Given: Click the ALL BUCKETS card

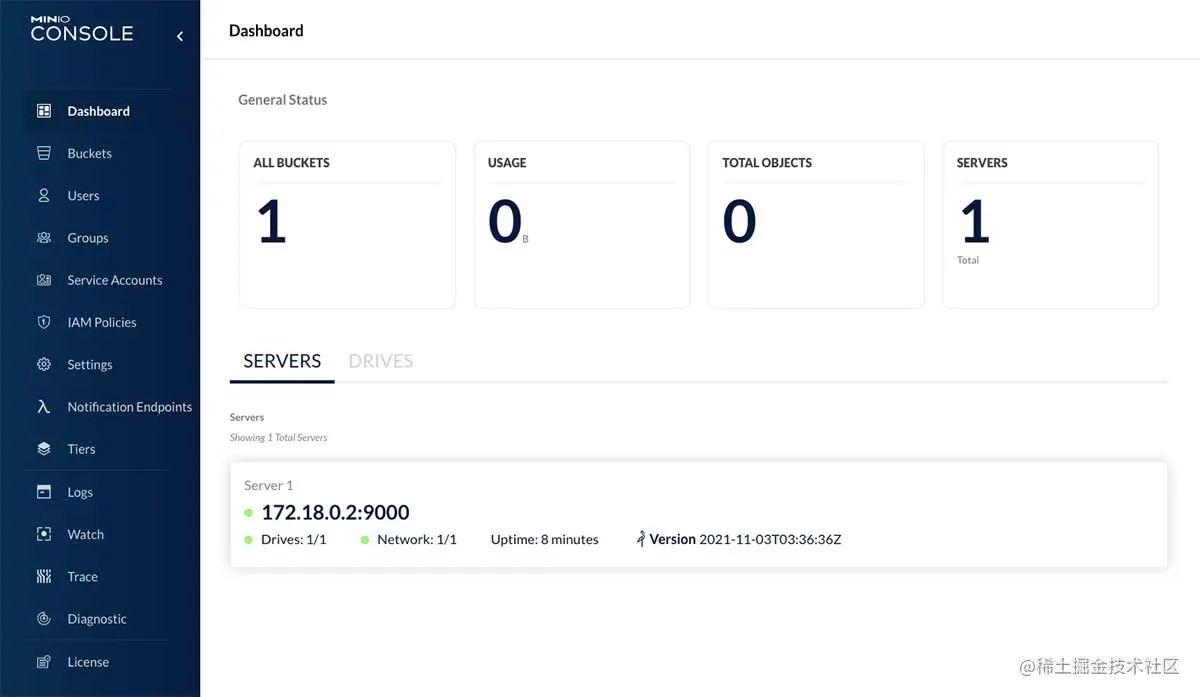Looking at the screenshot, I should (347, 224).
